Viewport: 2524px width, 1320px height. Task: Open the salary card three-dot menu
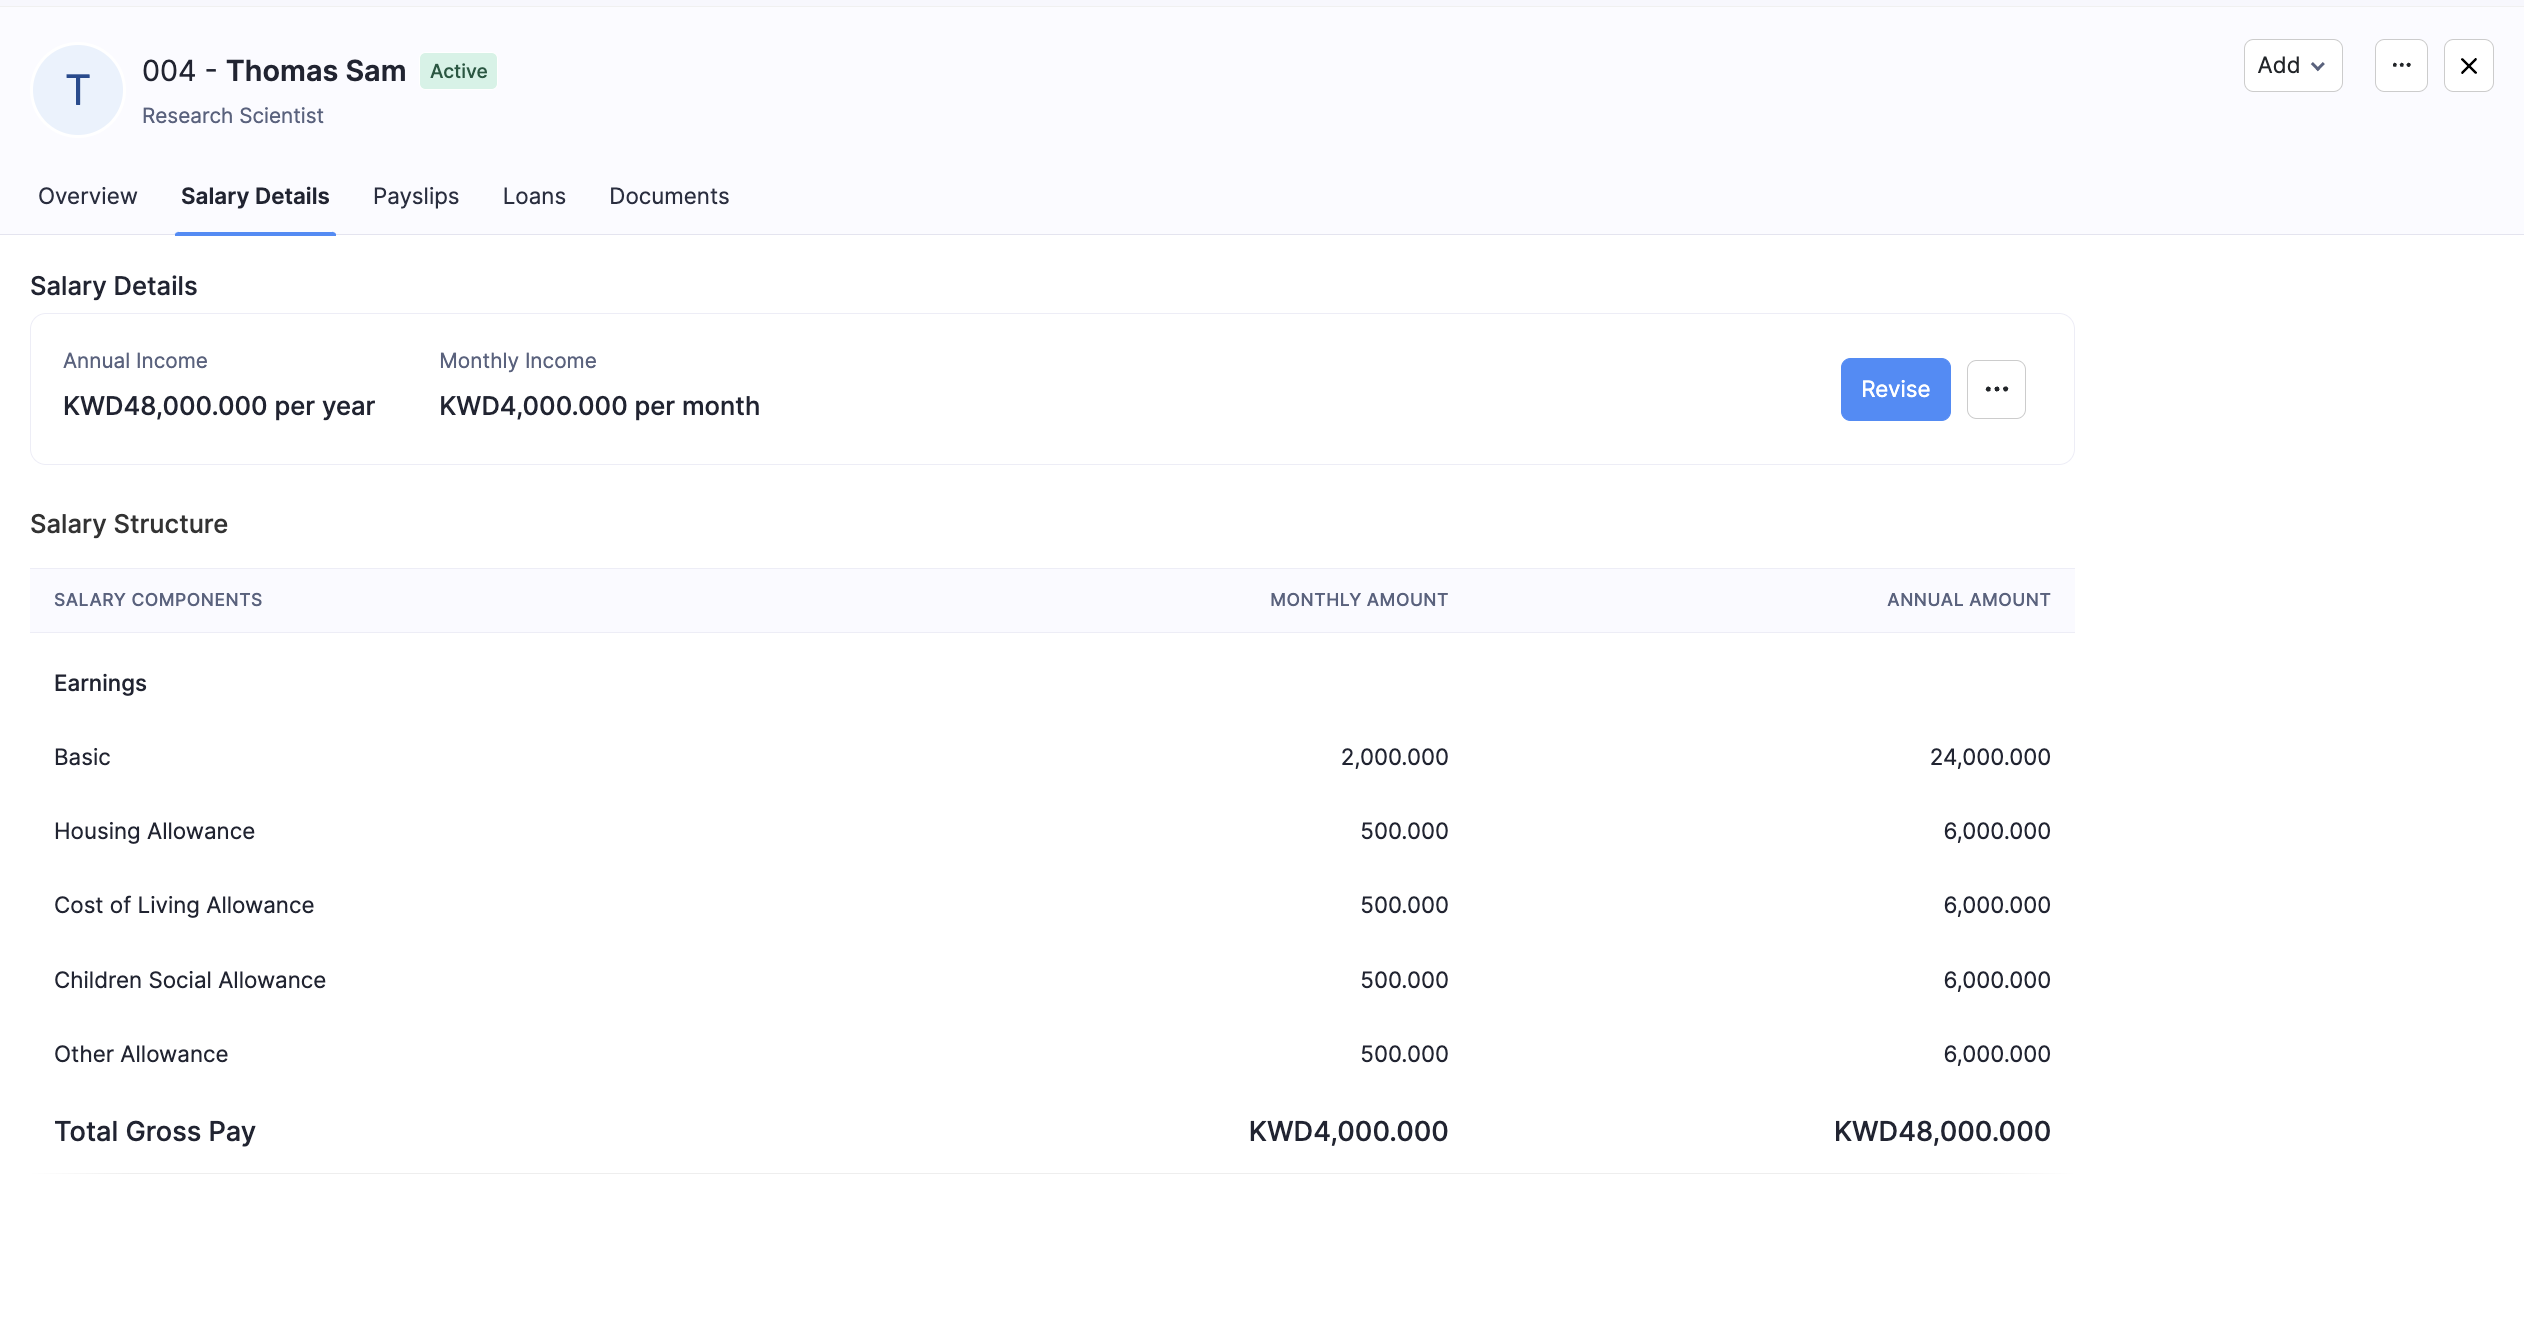coord(1996,389)
